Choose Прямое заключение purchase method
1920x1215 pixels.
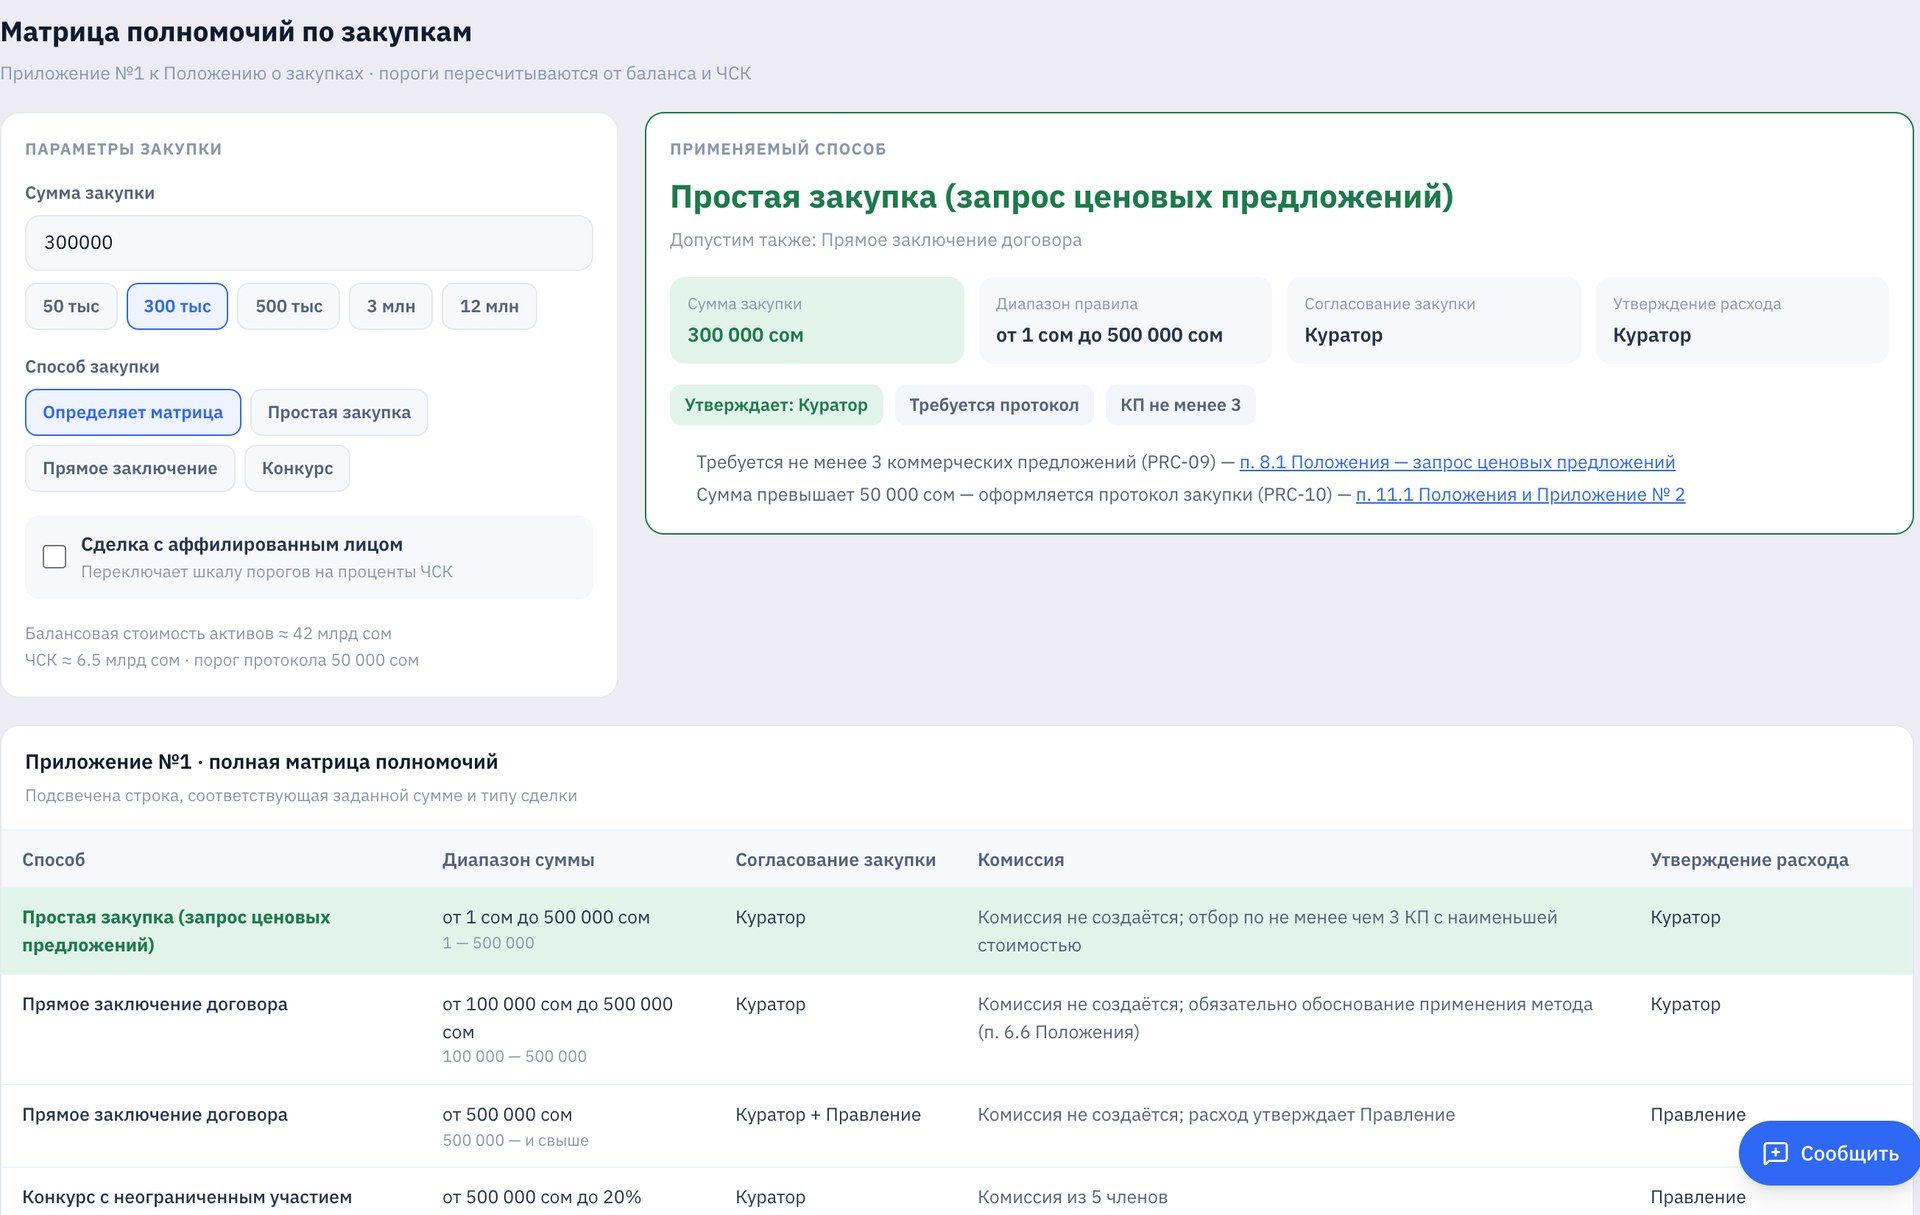coord(130,468)
